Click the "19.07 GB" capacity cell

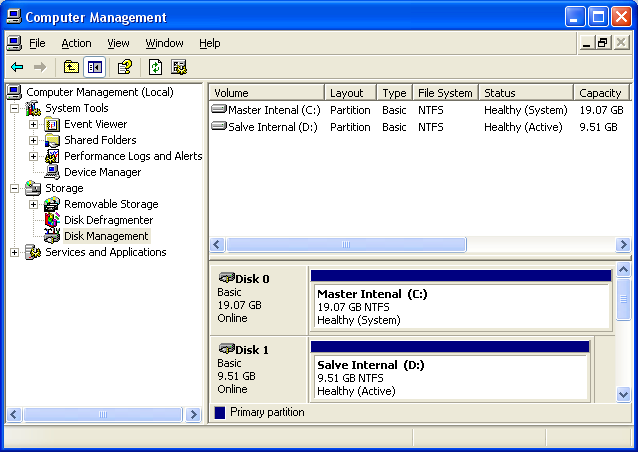(x=601, y=110)
